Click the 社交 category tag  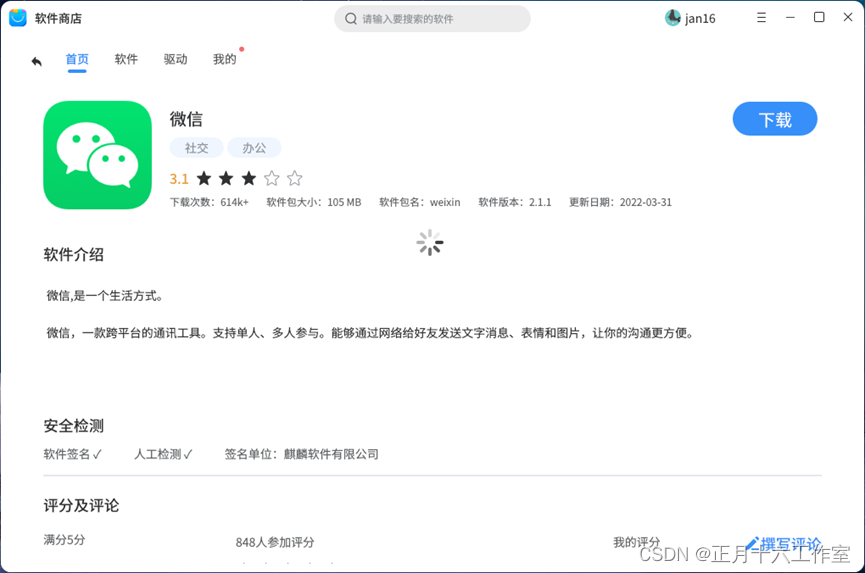tap(196, 148)
